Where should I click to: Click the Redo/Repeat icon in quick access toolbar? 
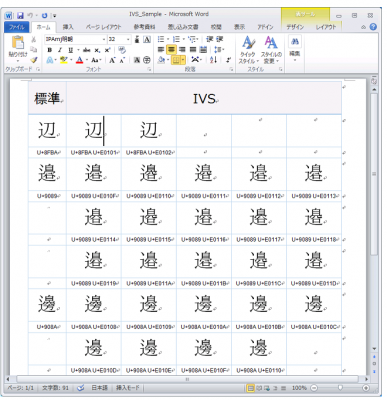click(x=44, y=15)
